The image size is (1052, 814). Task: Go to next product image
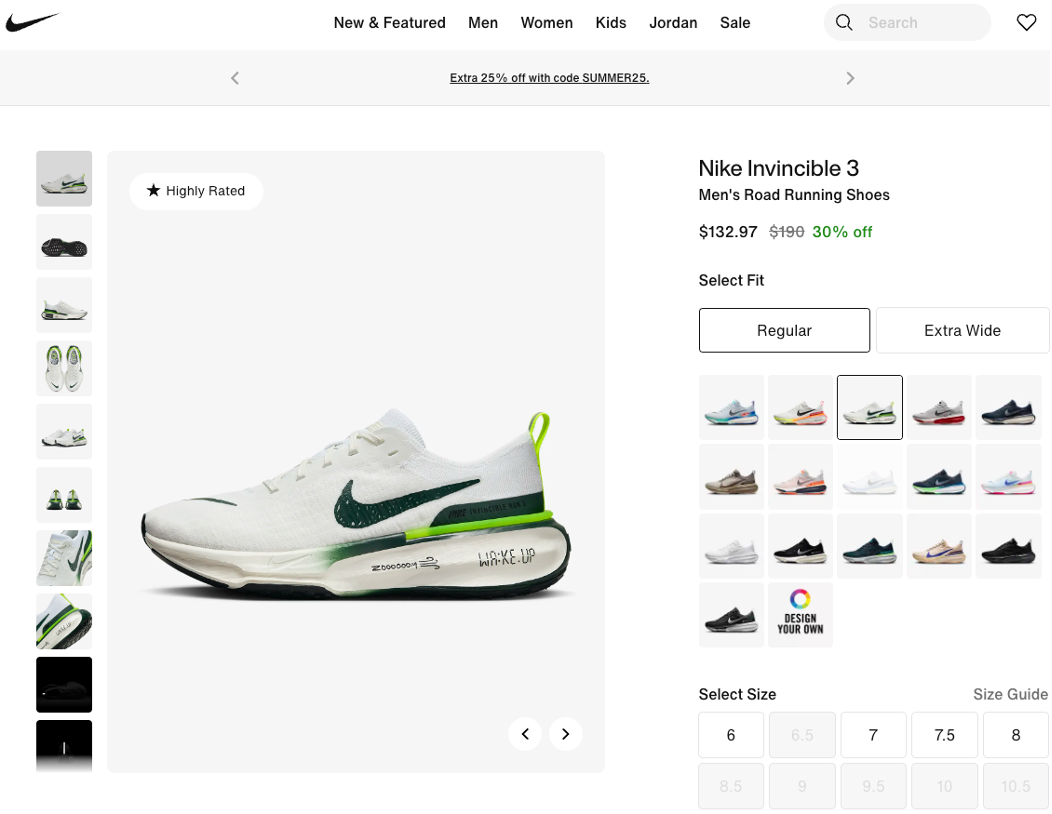[x=566, y=733]
